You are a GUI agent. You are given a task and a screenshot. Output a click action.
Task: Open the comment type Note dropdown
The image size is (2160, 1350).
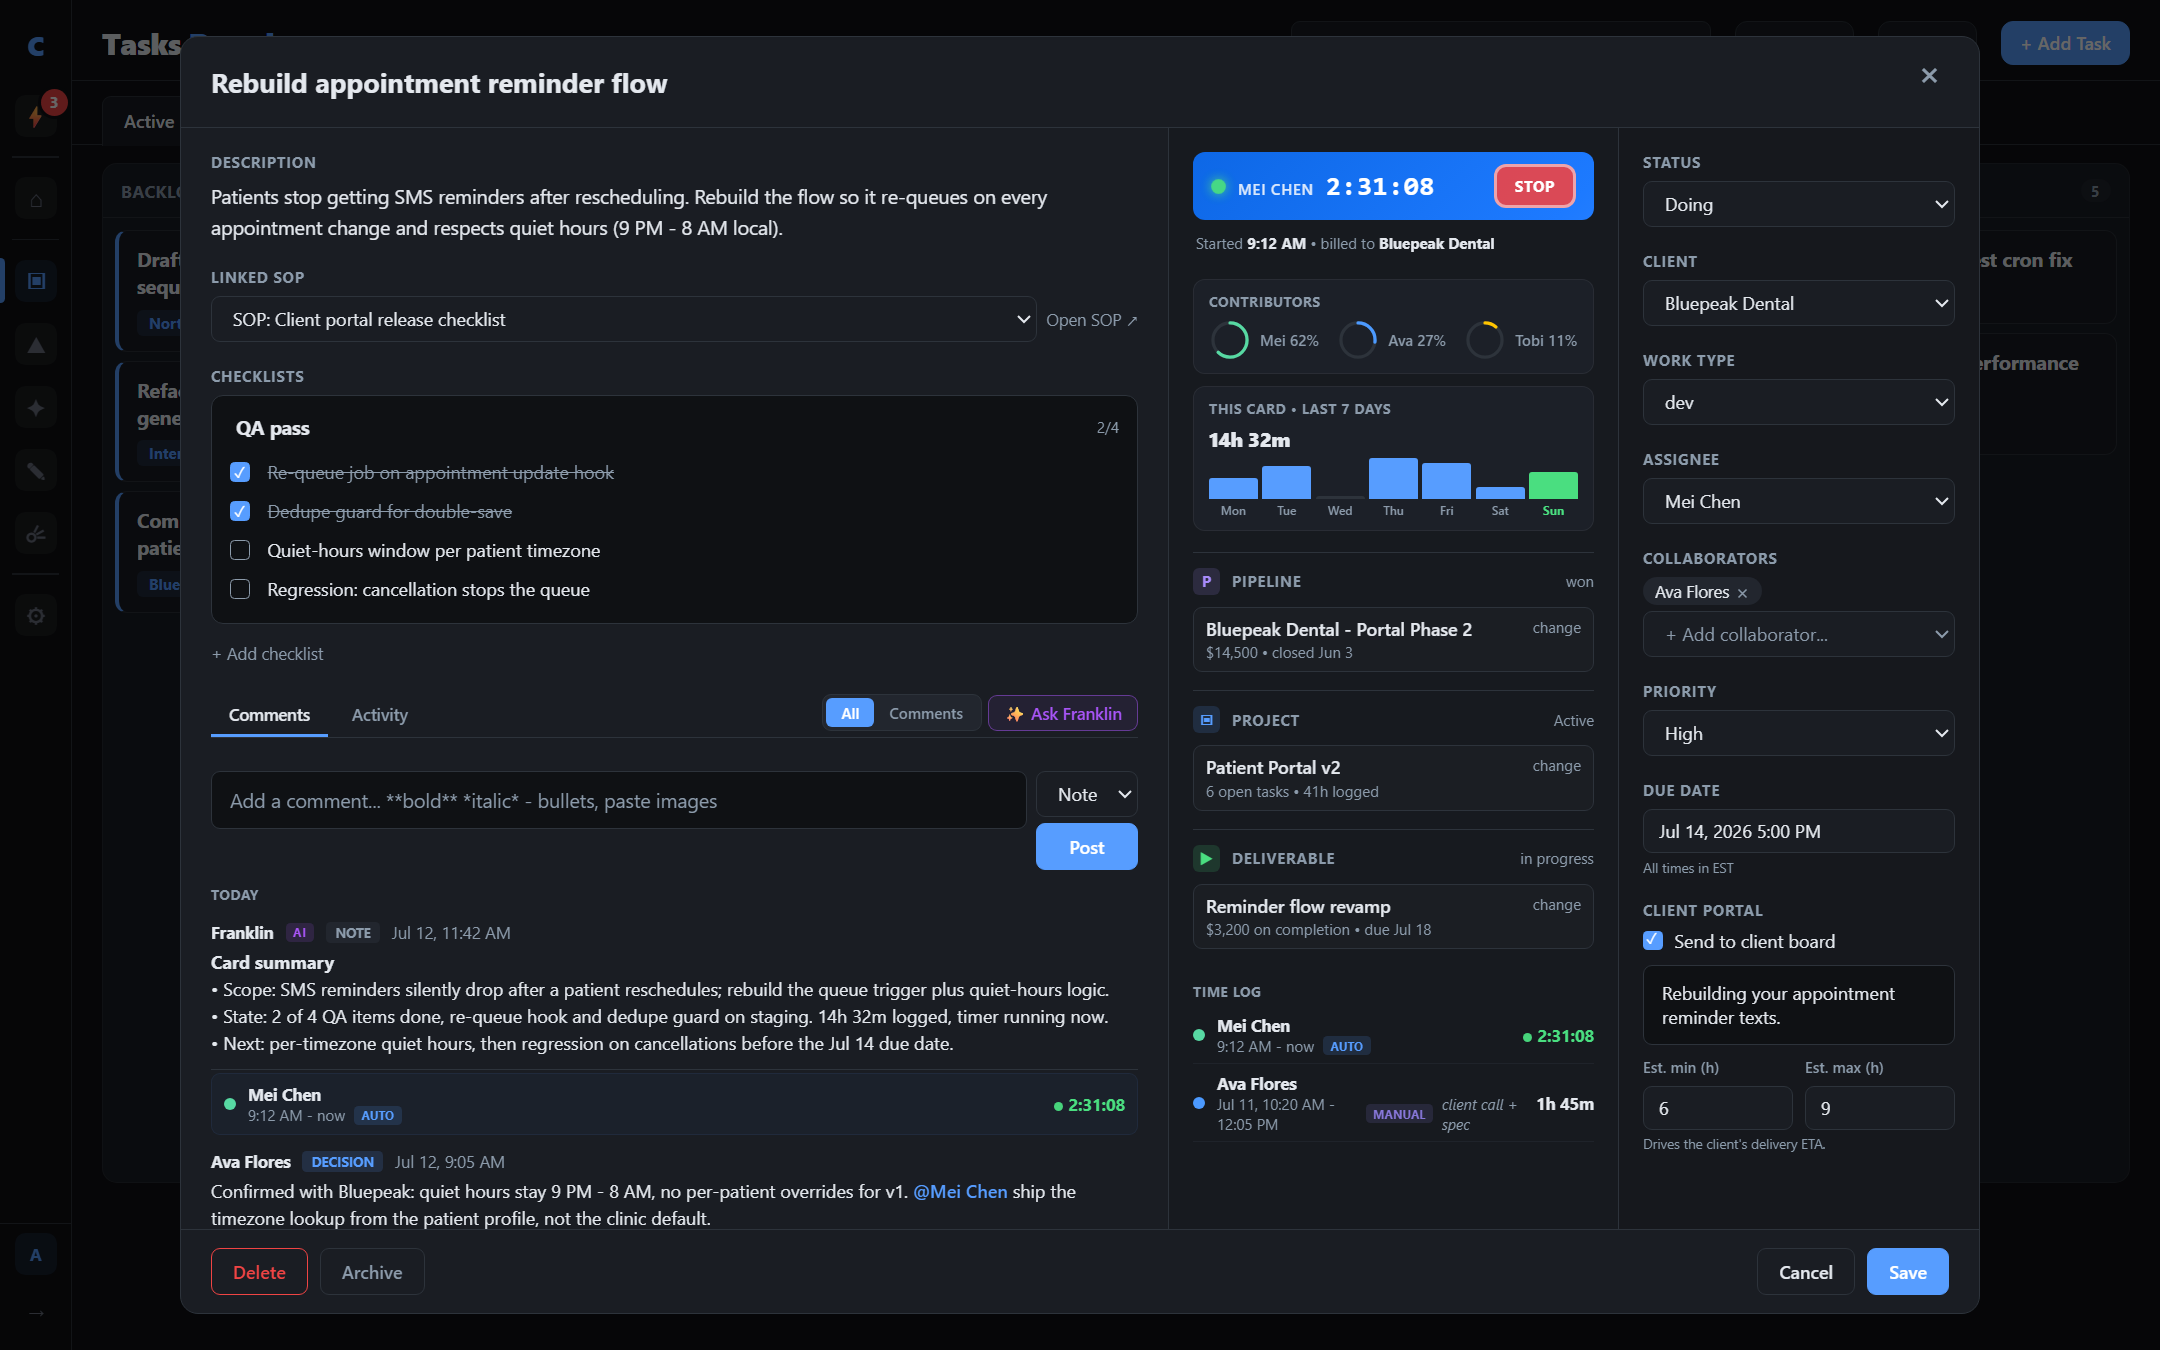[x=1086, y=794]
